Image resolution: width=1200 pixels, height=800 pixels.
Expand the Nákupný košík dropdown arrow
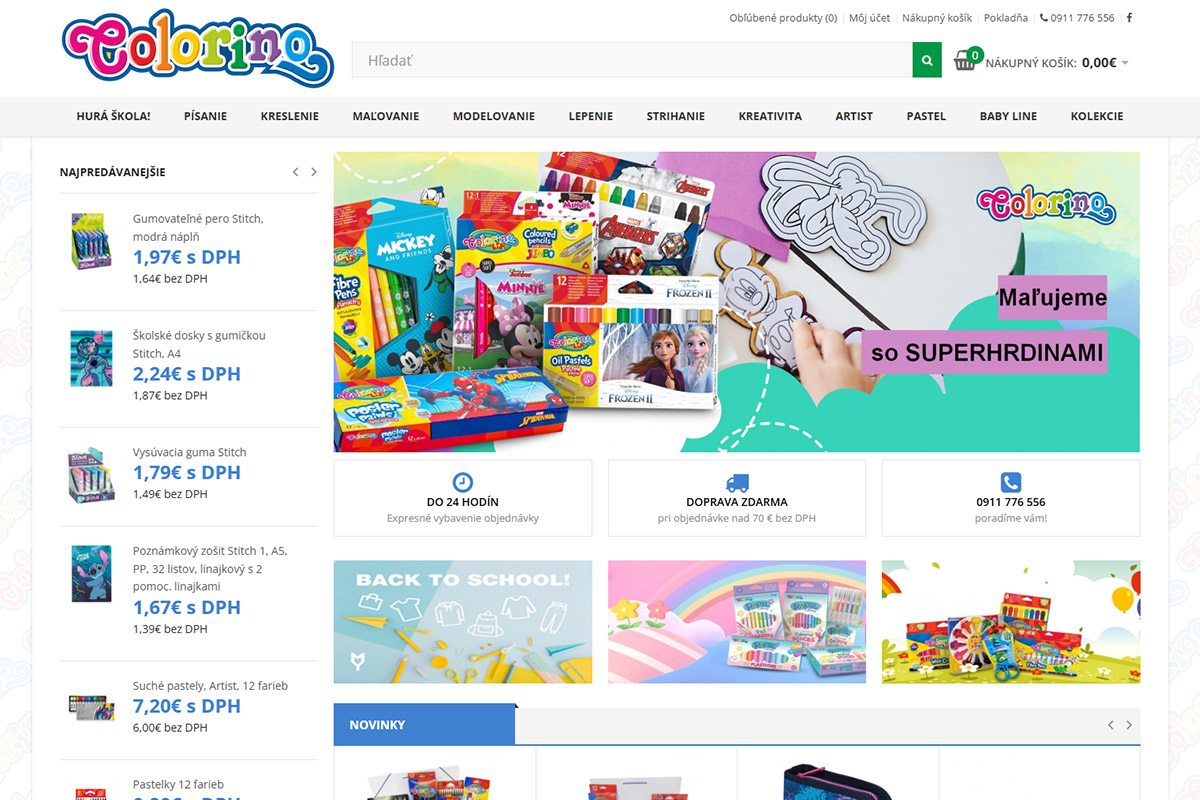coord(1125,63)
